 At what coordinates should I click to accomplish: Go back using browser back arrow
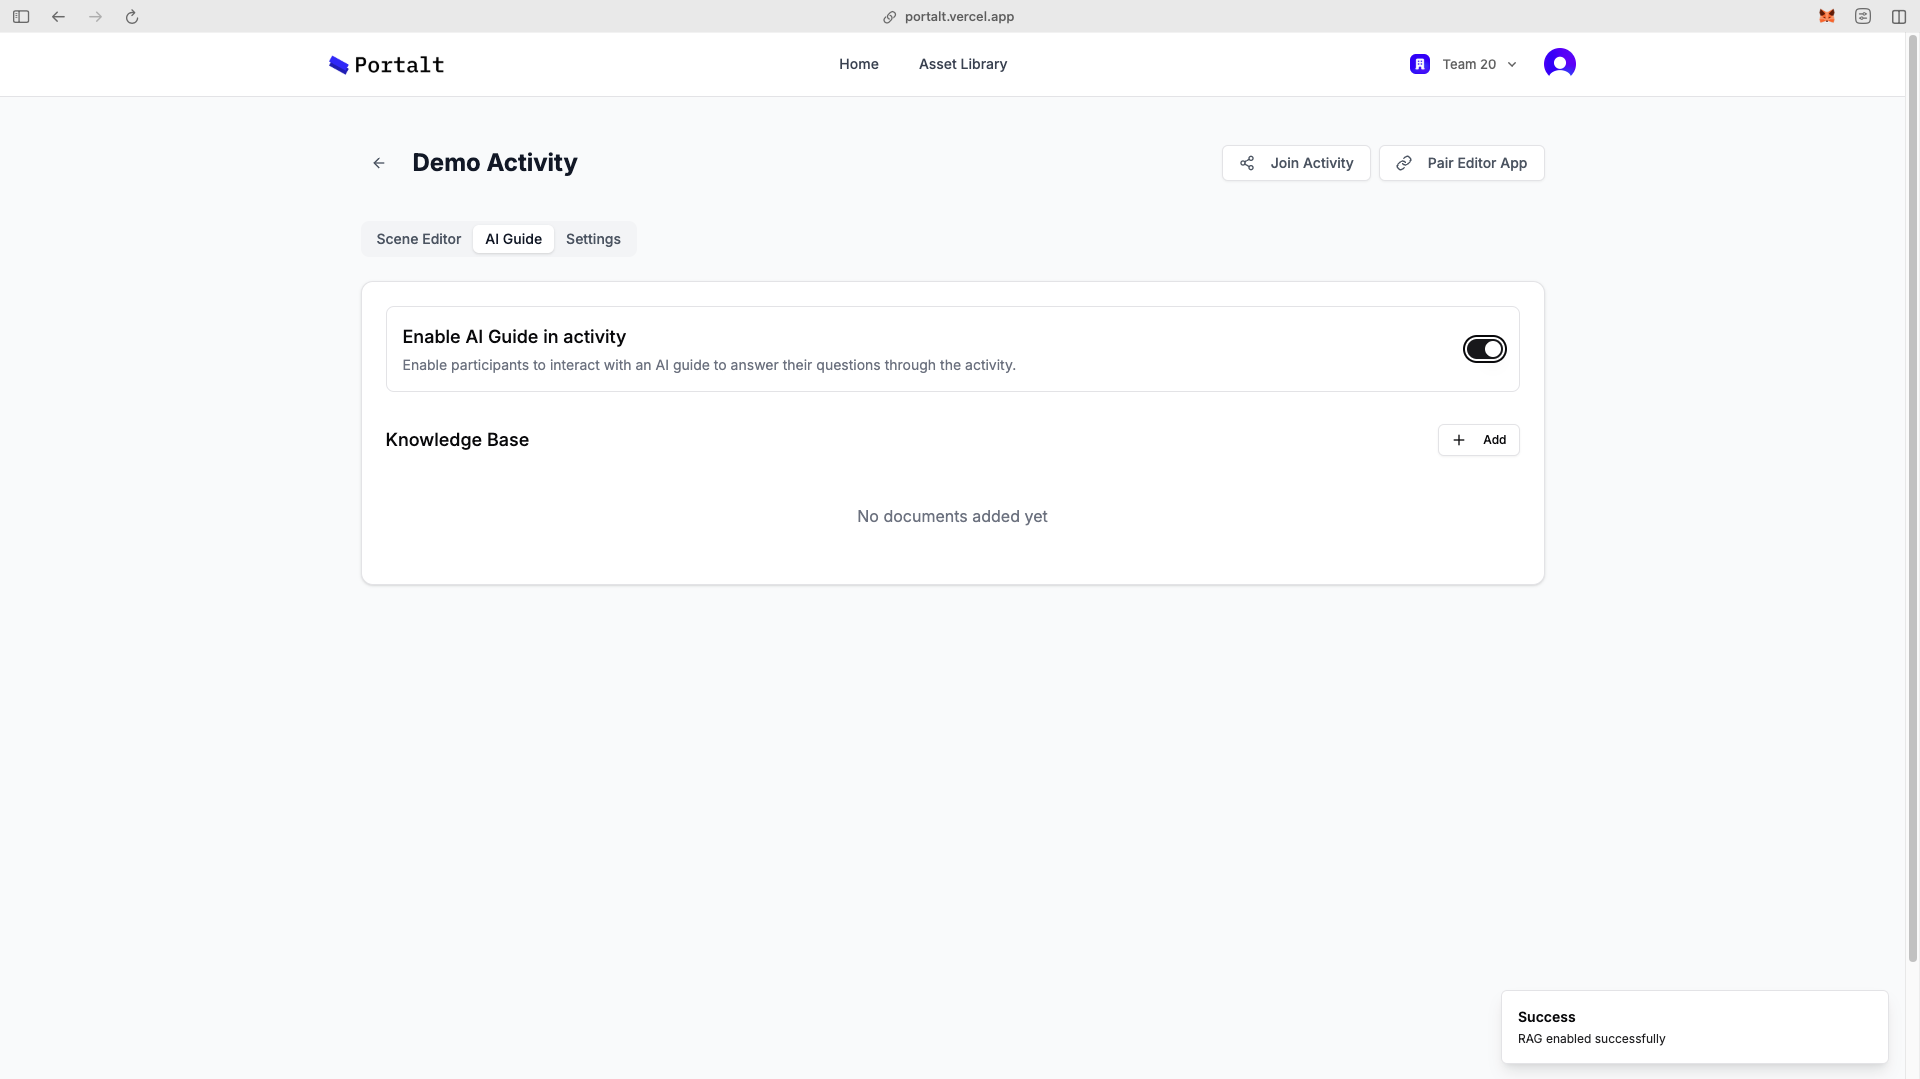tap(58, 17)
